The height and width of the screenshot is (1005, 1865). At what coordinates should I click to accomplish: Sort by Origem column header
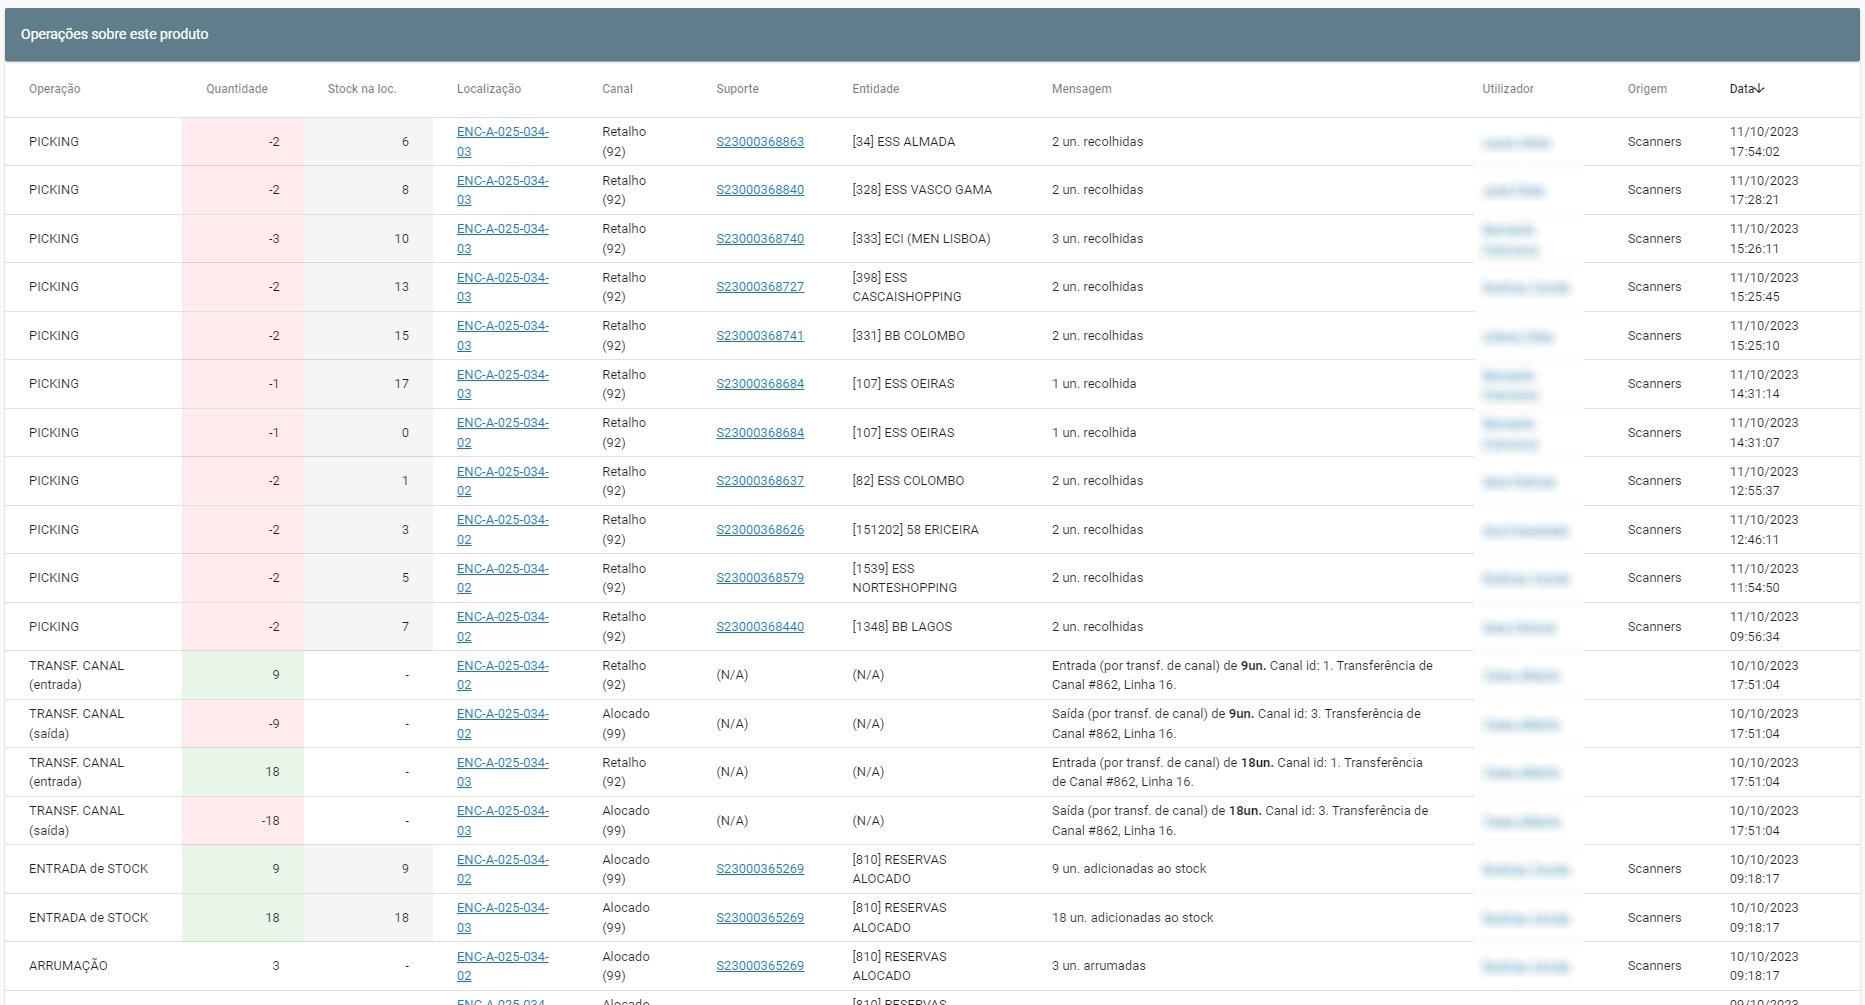tap(1647, 89)
